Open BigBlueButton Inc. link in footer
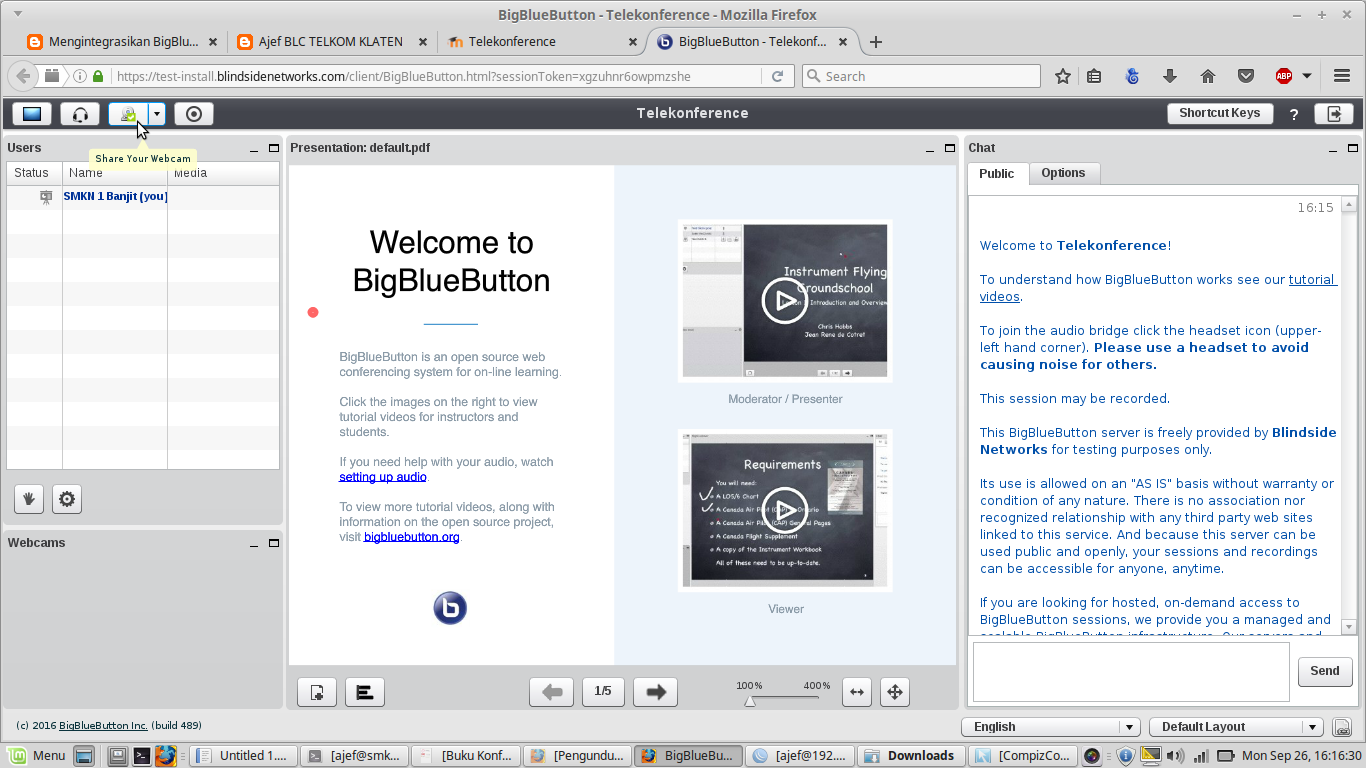The height and width of the screenshot is (768, 1366). click(x=103, y=726)
